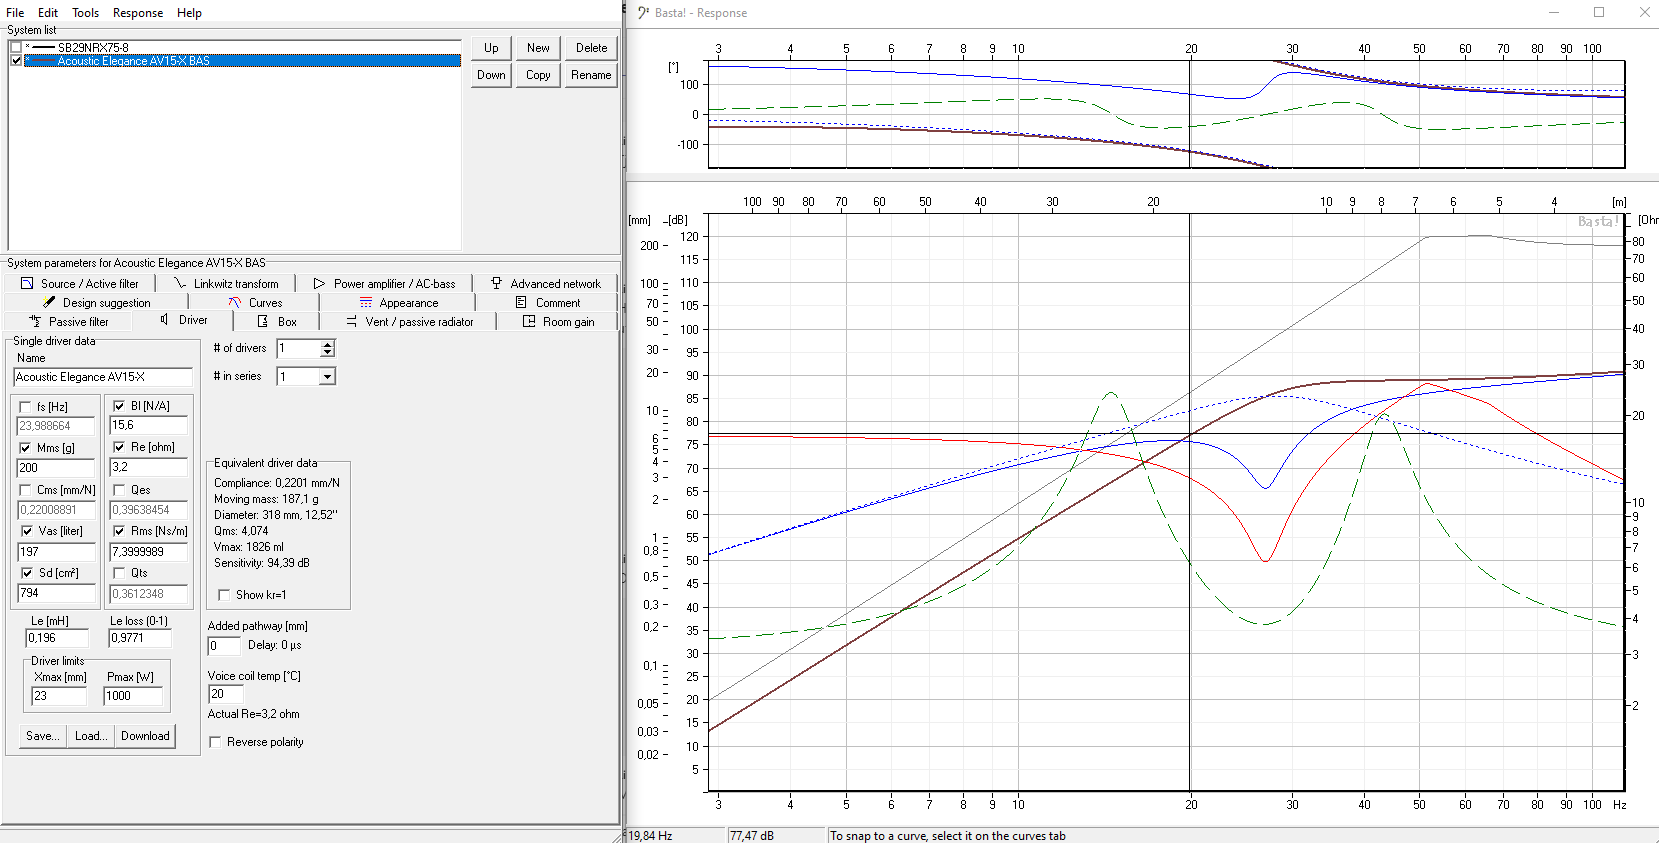Screen dimensions: 1659x843
Task: Click the Save... driver button
Action: tap(43, 736)
